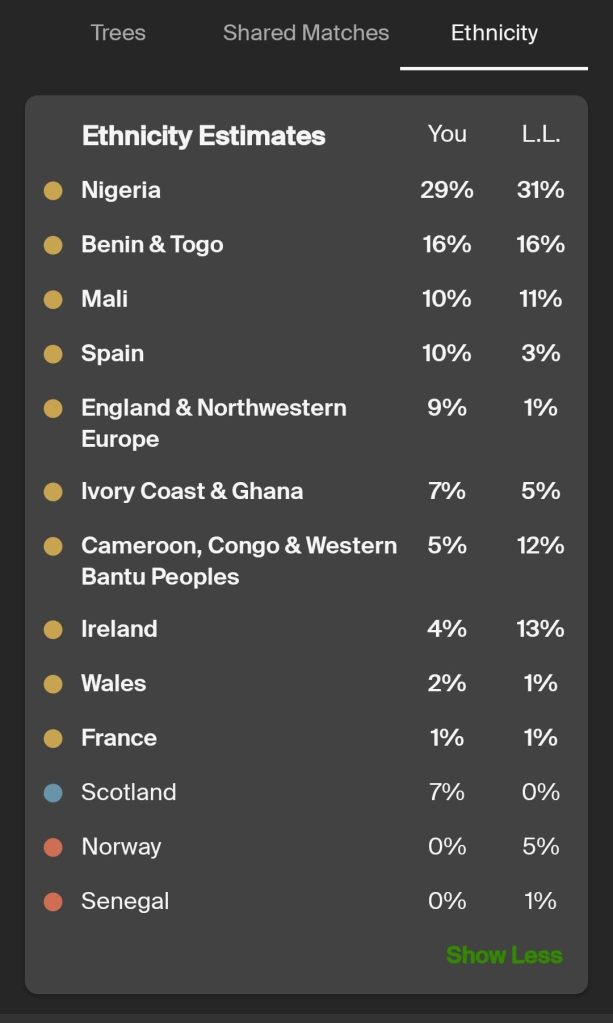Select the France region label
Viewport: 613px width, 1023px height.
(x=119, y=738)
